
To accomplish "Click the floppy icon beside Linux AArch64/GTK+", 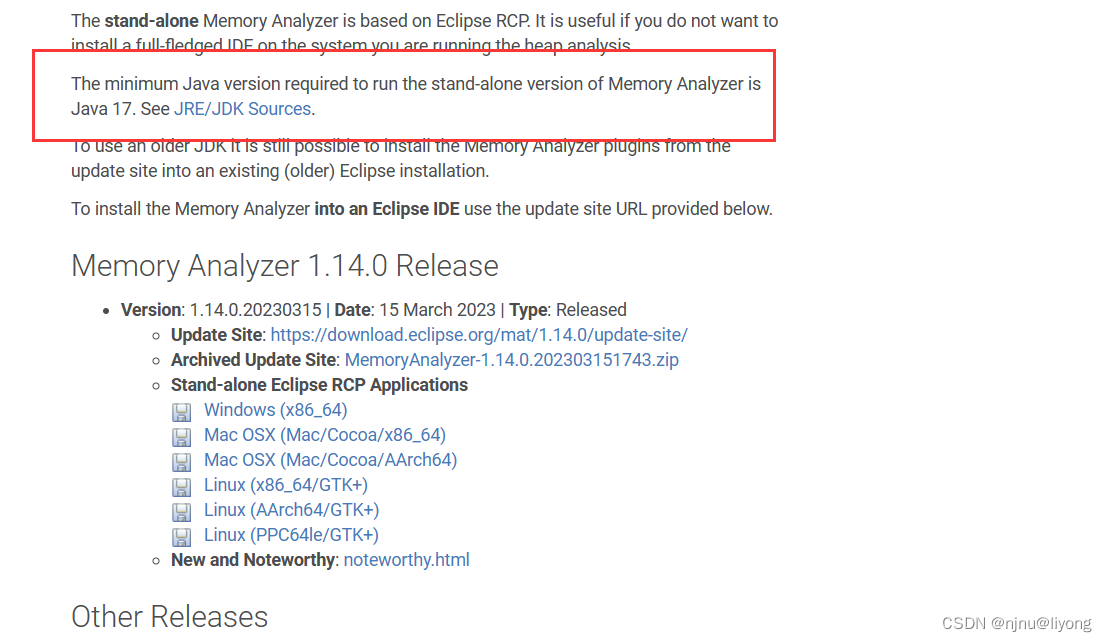I will [181, 512].
